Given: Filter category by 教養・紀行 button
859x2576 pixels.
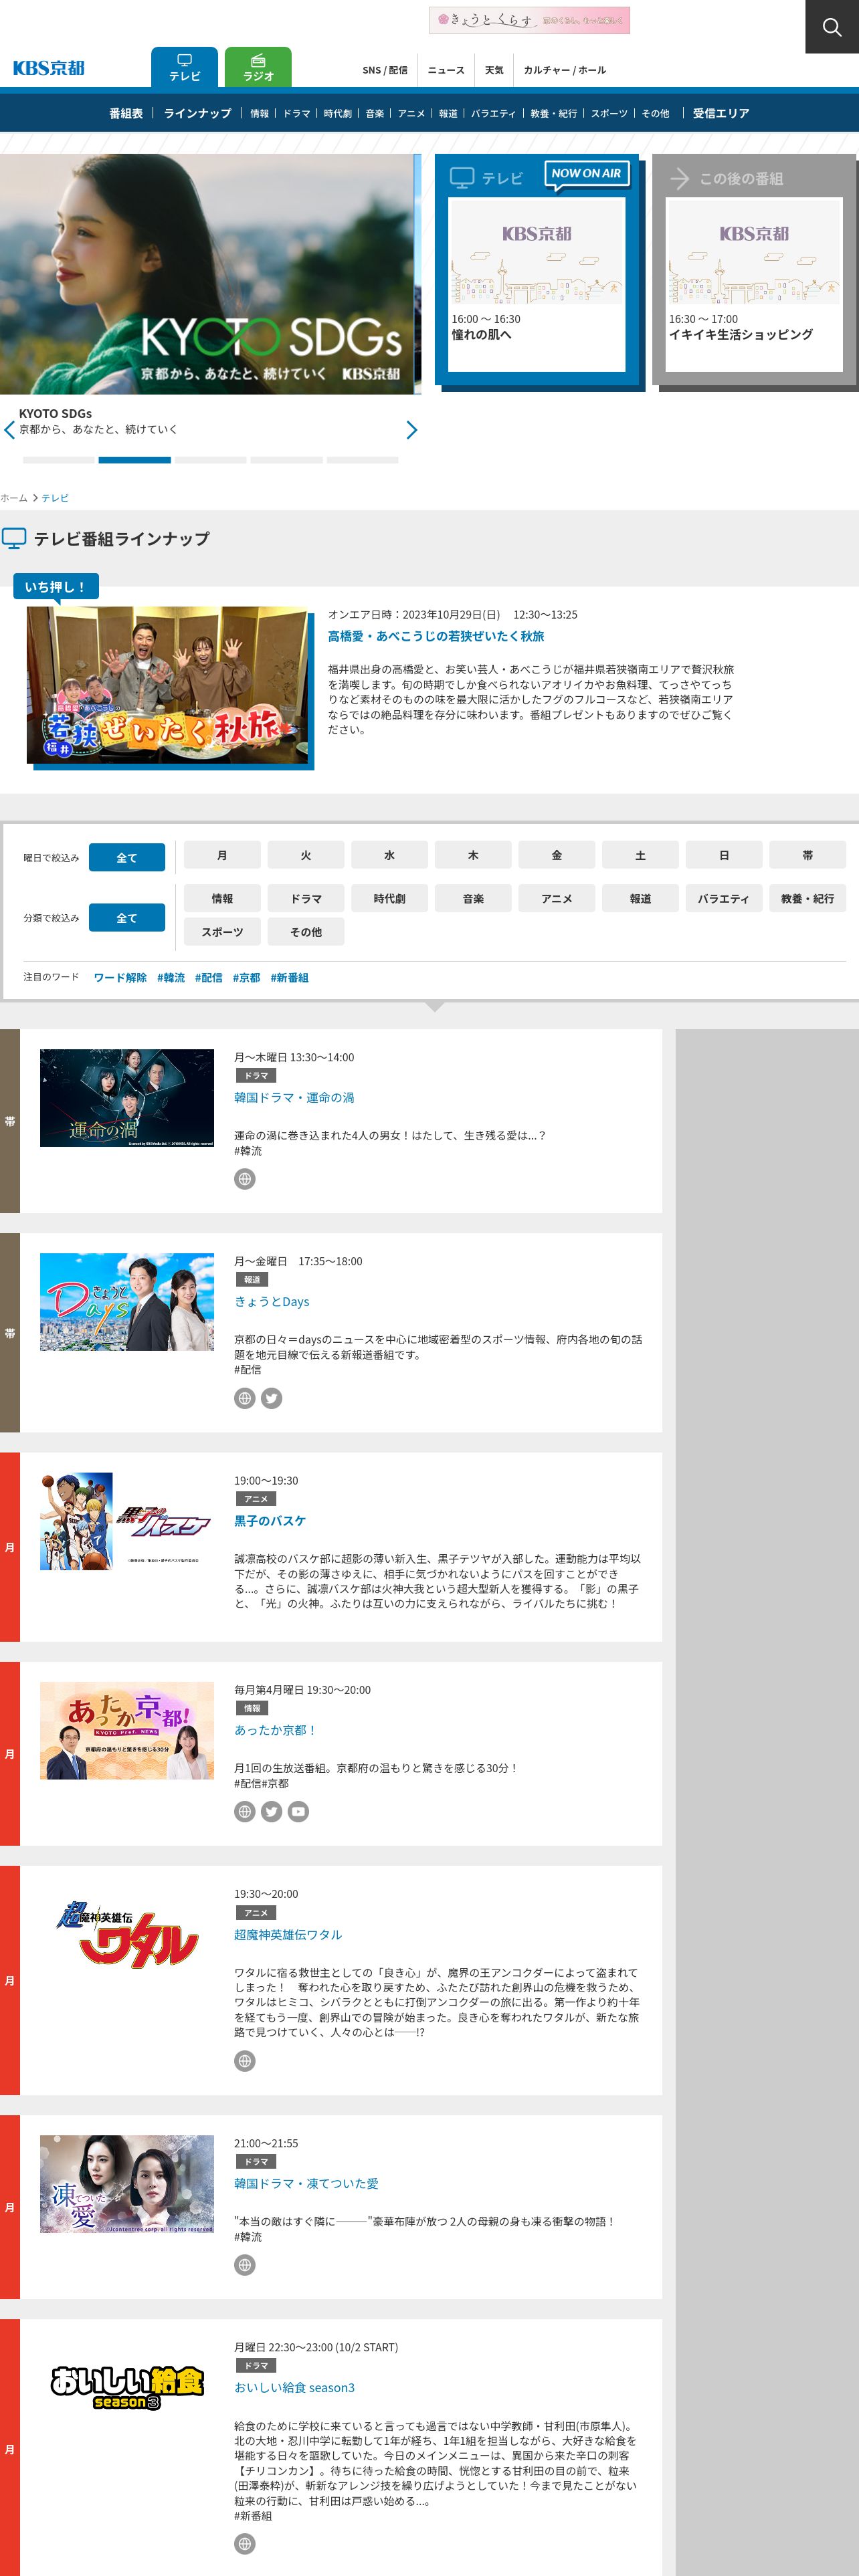Looking at the screenshot, I should (808, 899).
